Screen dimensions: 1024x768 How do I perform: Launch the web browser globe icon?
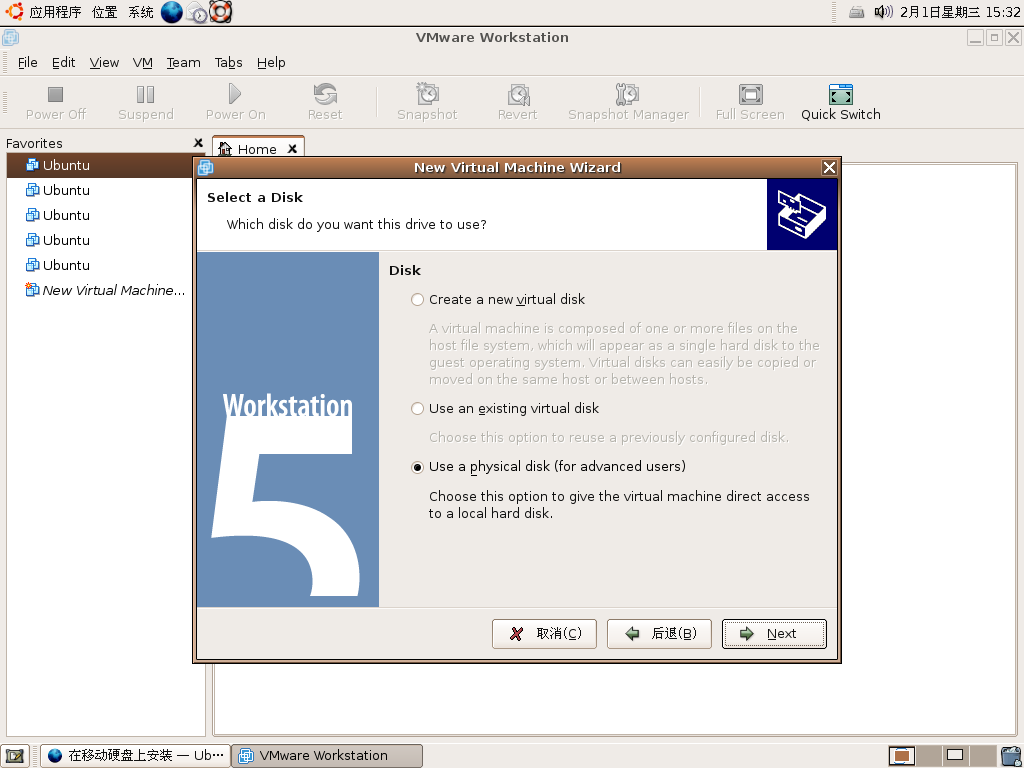[x=172, y=12]
